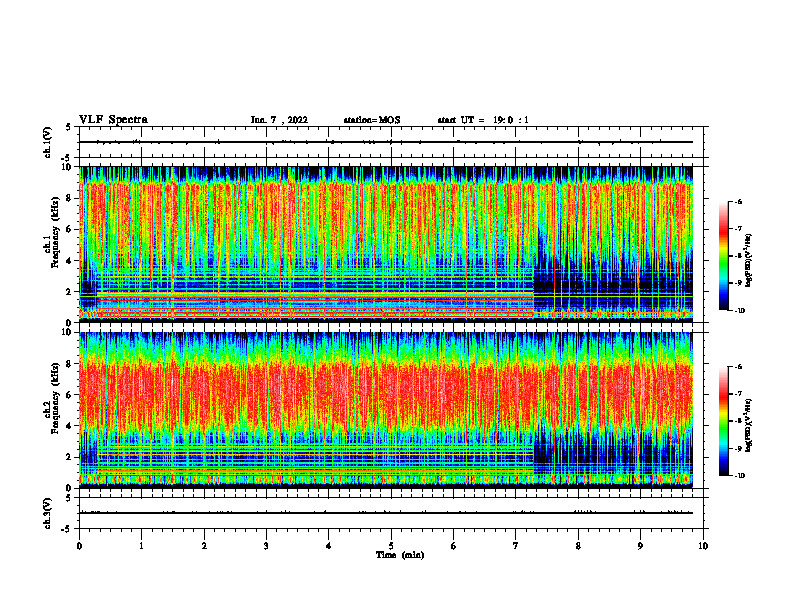Viewport: 792px width, 612px height.
Task: Click the time axis tick label "8"
Action: click(x=578, y=546)
